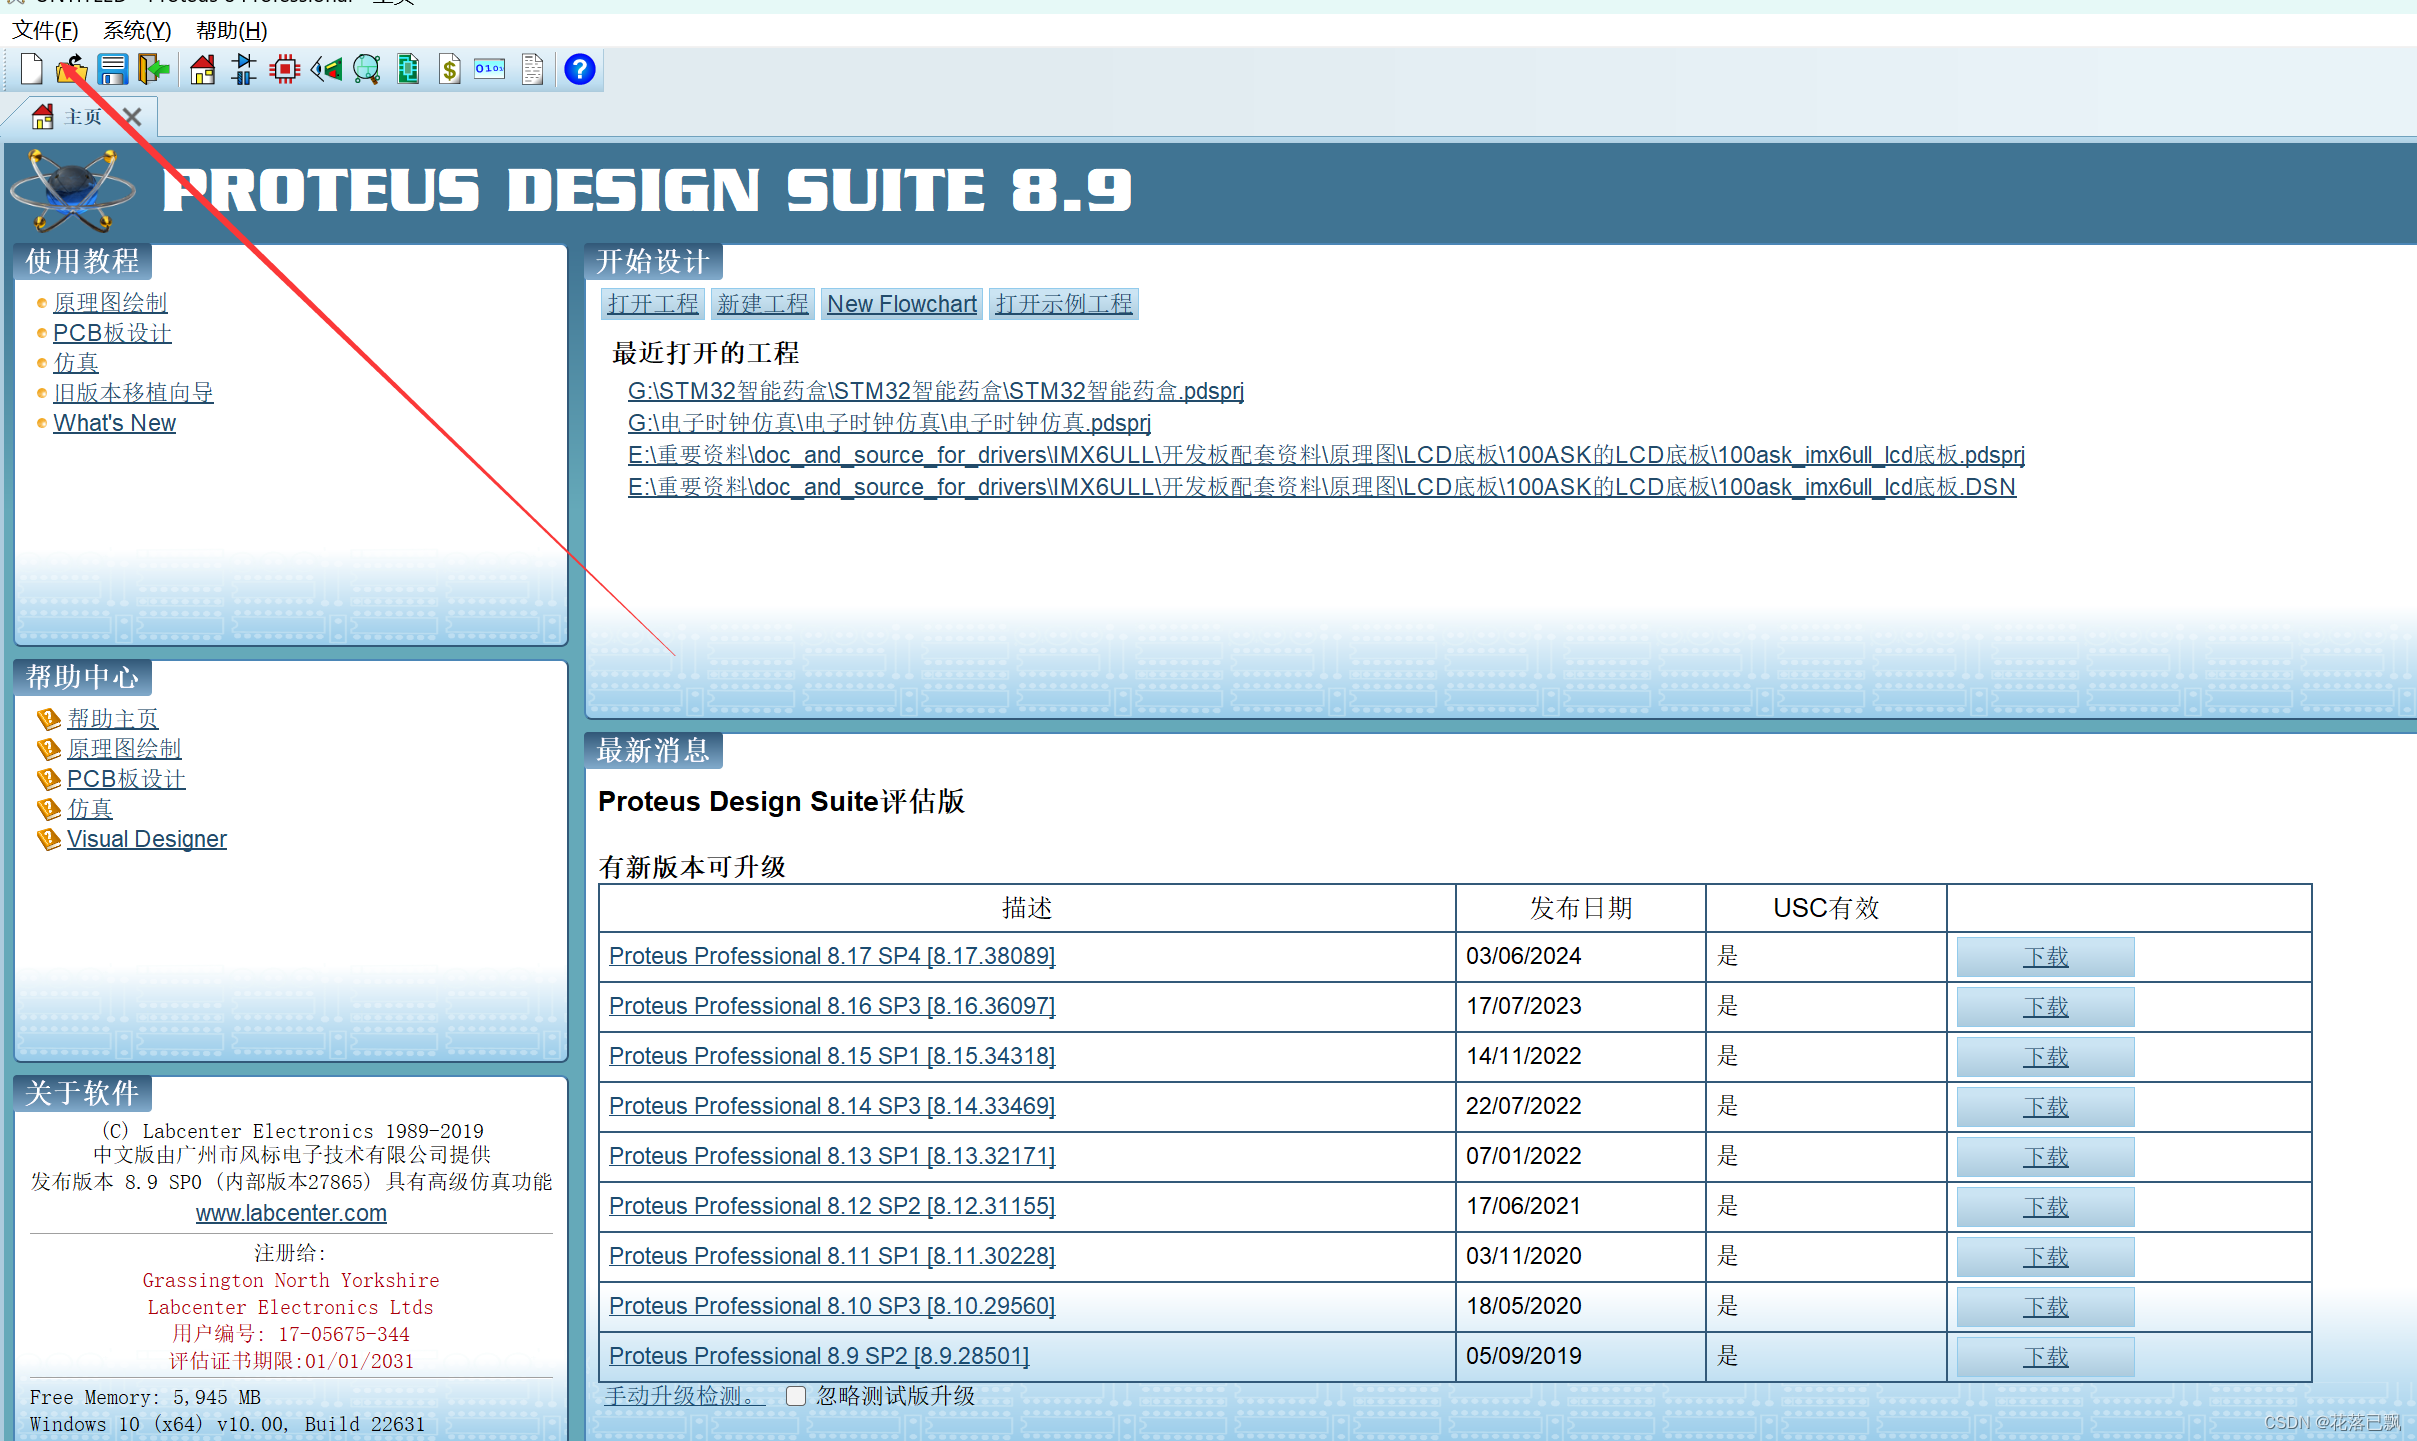The image size is (2417, 1441).
Task: Click the Close Project door icon
Action: point(153,69)
